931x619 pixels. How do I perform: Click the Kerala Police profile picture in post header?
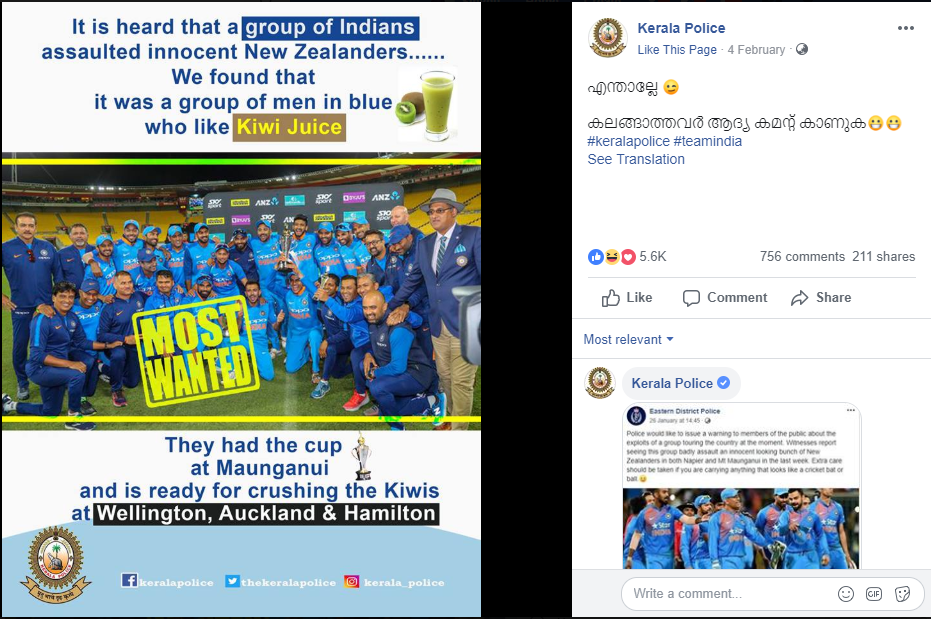point(607,37)
